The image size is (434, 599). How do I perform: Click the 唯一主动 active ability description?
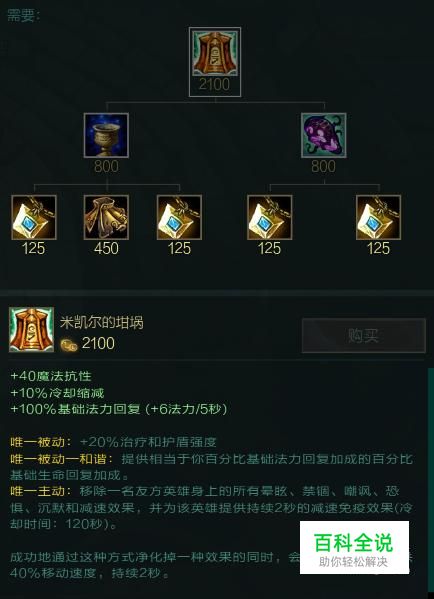(211, 507)
